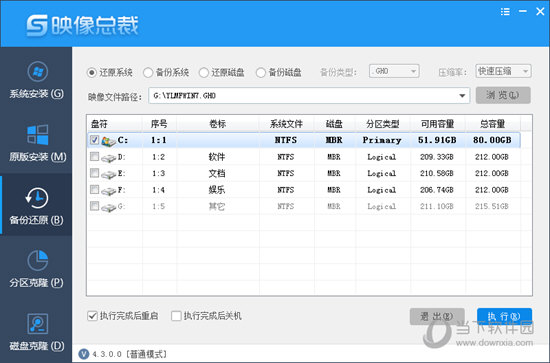550x363 pixels.
Task: Click the F: drive icon
Action: (x=108, y=191)
